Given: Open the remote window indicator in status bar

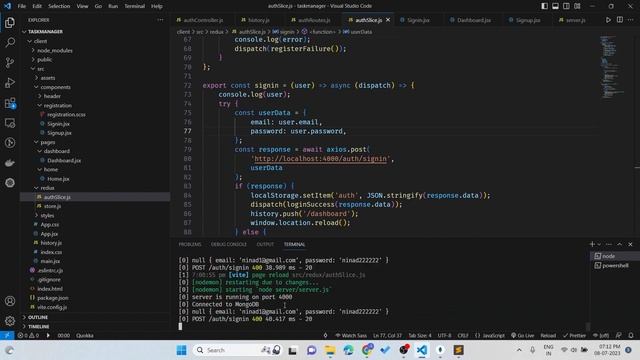Looking at the screenshot, I should (7, 336).
